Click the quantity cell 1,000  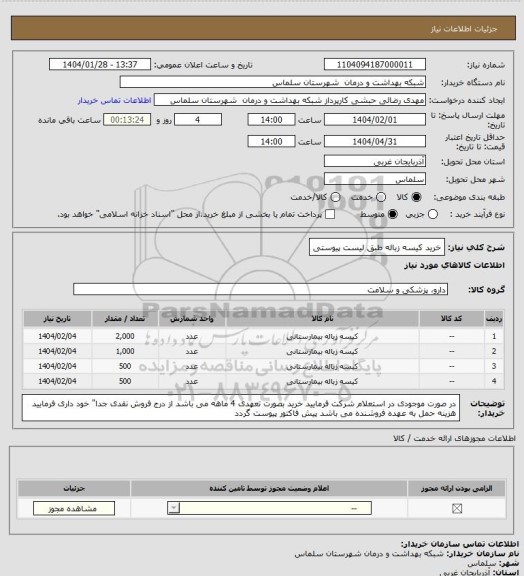click(125, 351)
